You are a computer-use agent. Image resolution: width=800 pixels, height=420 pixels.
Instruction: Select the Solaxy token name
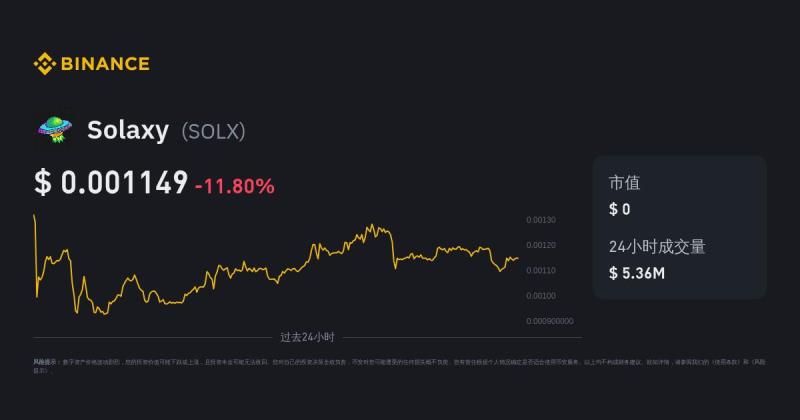click(x=128, y=130)
